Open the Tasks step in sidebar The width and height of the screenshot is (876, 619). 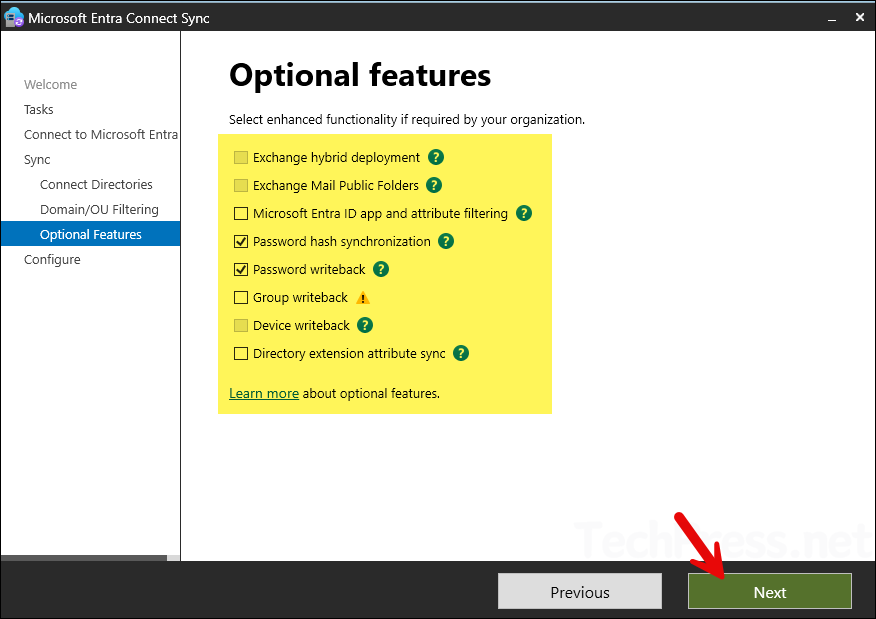39,109
